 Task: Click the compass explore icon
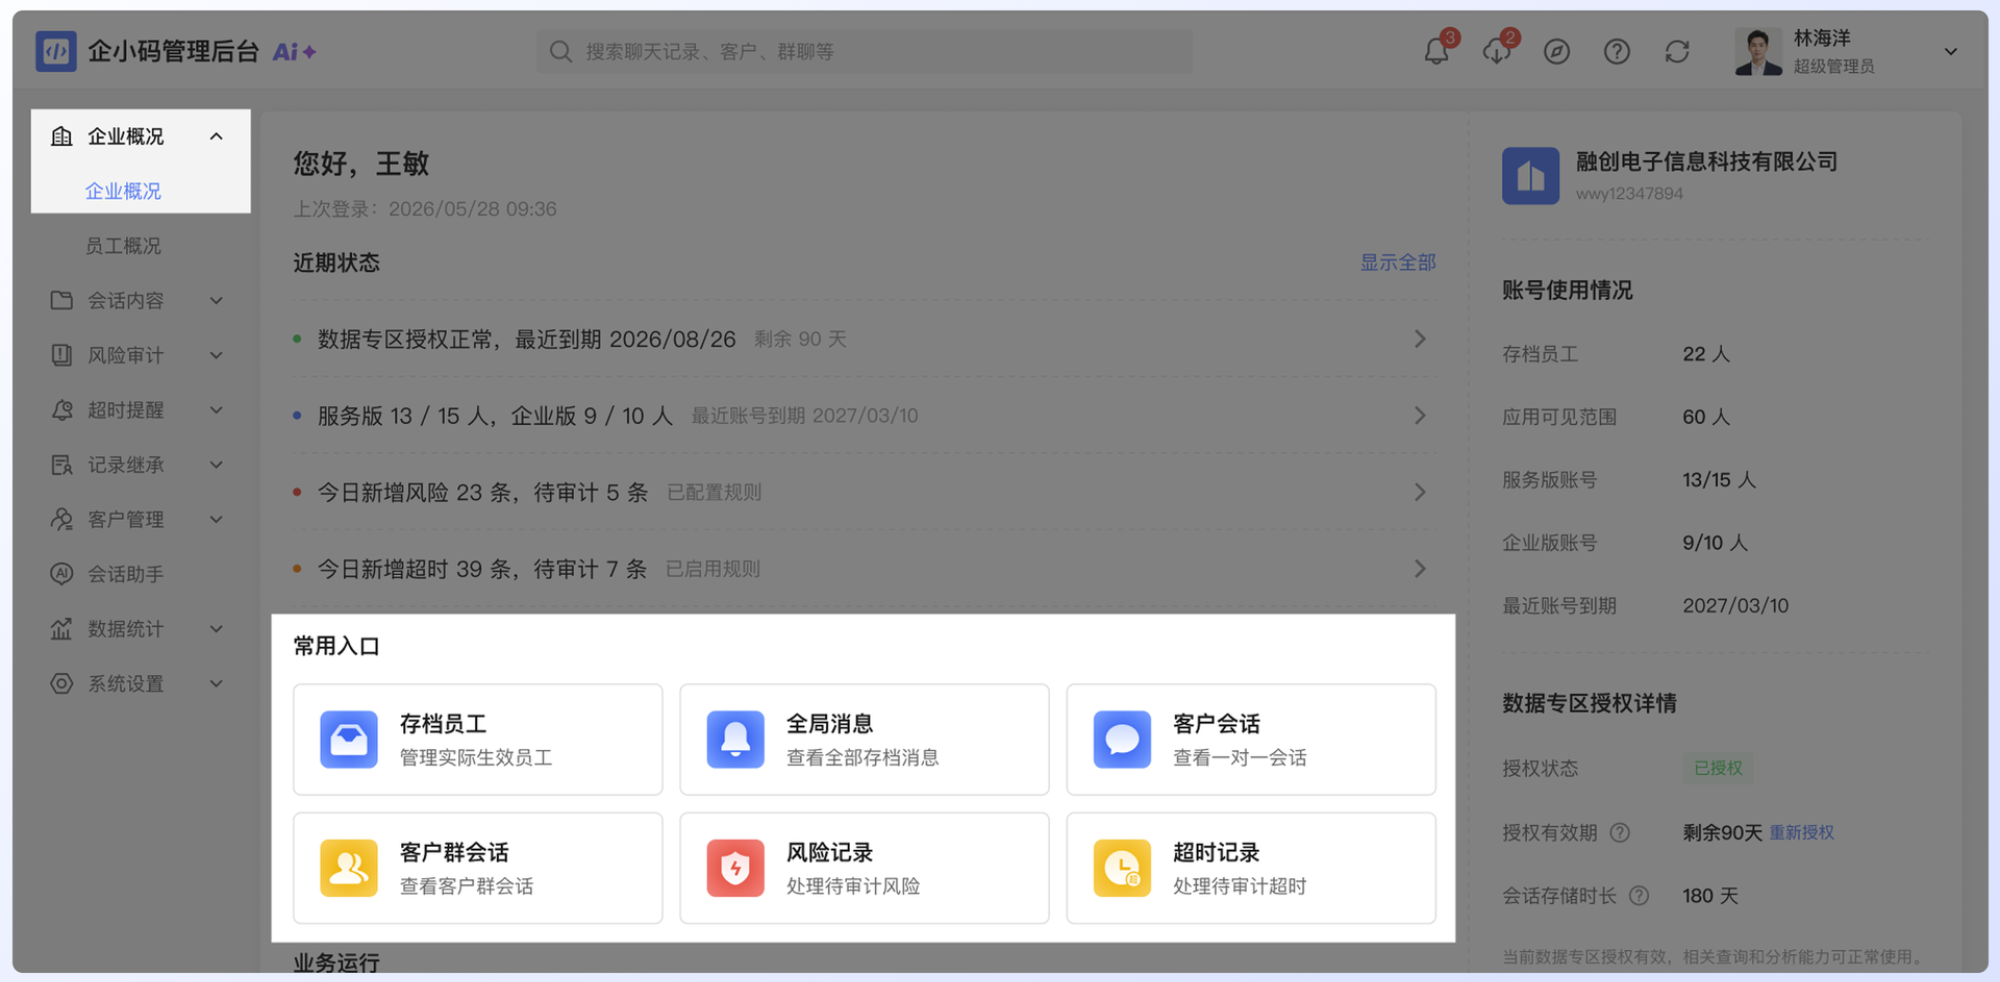coord(1557,51)
